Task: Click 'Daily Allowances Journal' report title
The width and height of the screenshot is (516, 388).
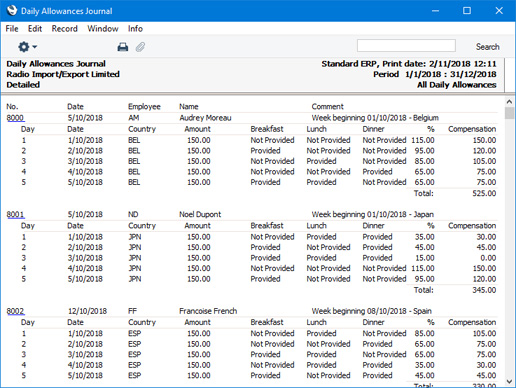Action: tap(56, 64)
